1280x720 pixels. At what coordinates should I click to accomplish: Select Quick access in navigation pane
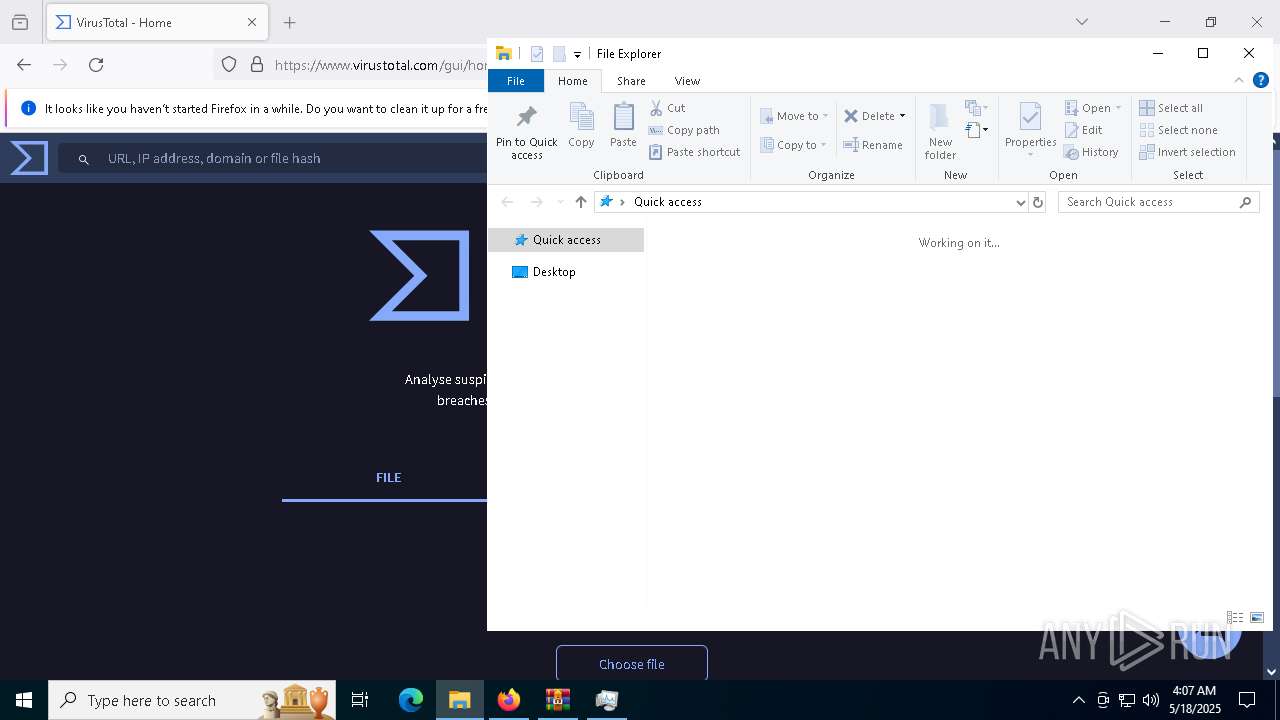(566, 240)
